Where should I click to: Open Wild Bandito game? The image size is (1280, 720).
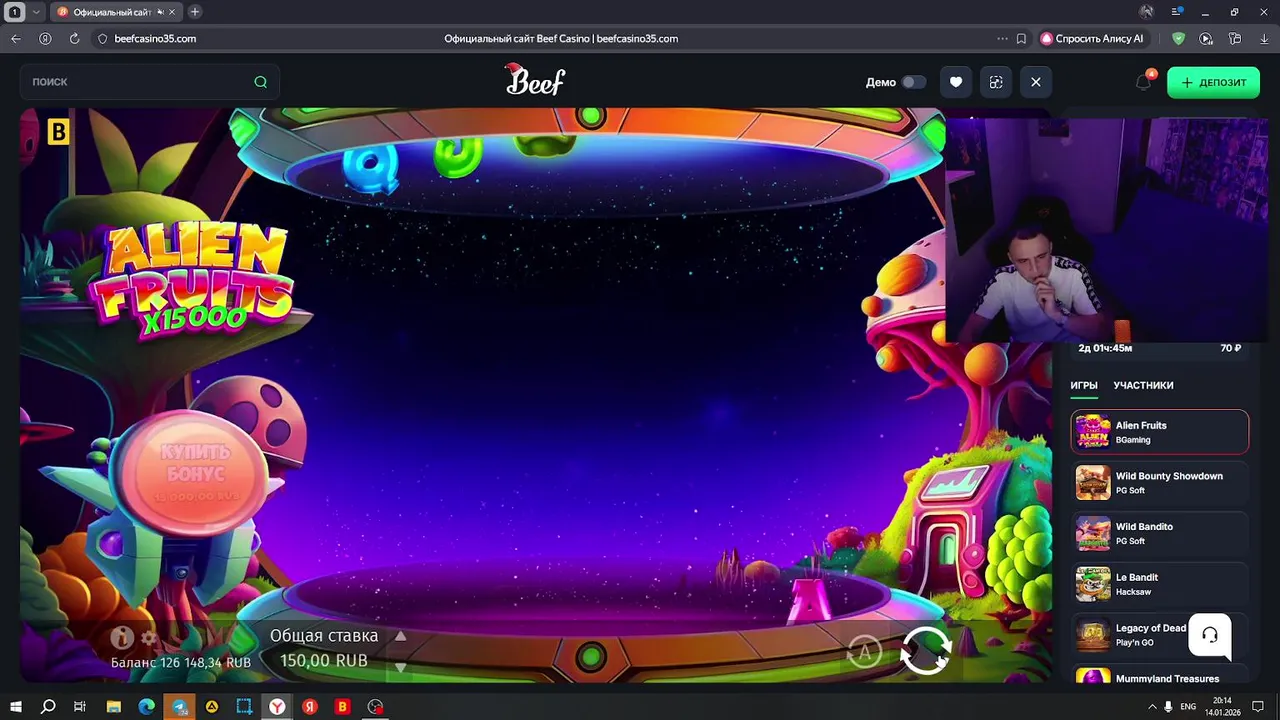[1160, 533]
